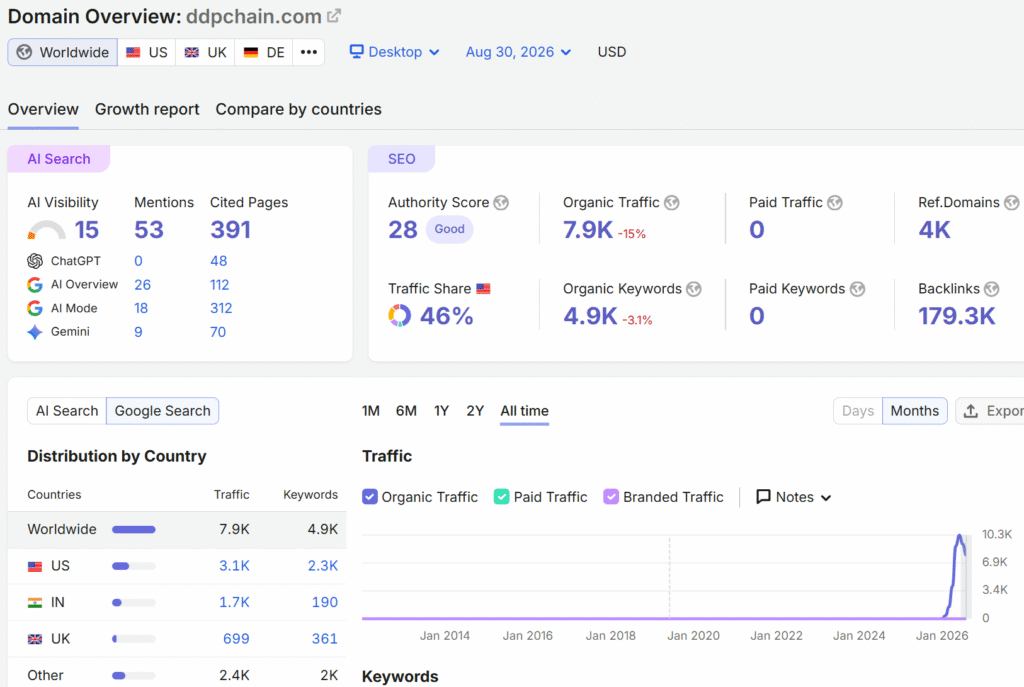The width and height of the screenshot is (1024, 687).
Task: Select the UK region button
Action: (x=205, y=52)
